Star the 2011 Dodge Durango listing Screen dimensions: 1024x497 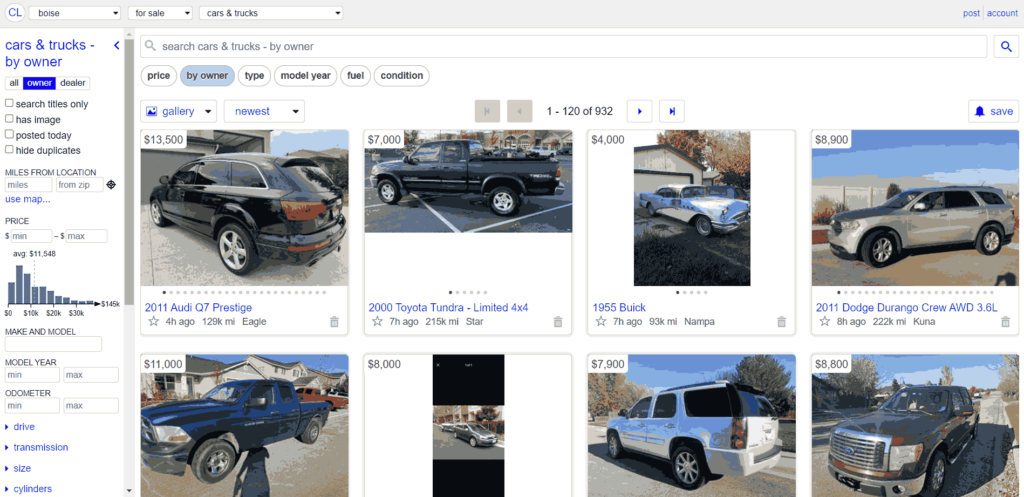pos(825,321)
